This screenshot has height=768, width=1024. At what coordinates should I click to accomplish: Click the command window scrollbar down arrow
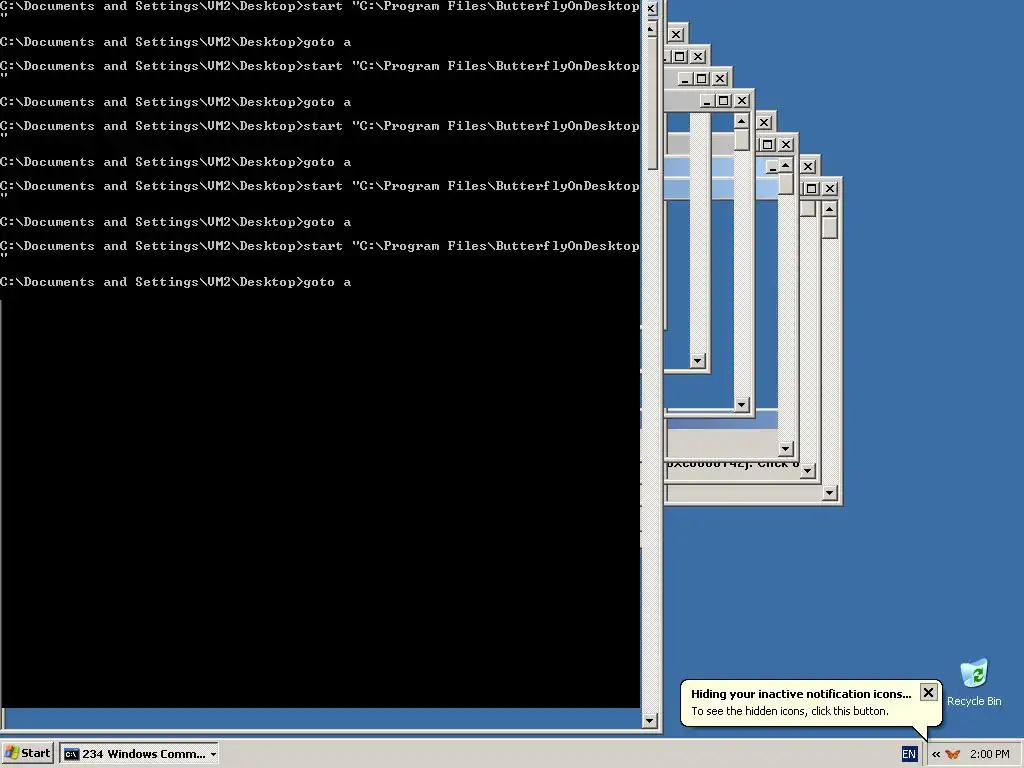pyautogui.click(x=649, y=721)
